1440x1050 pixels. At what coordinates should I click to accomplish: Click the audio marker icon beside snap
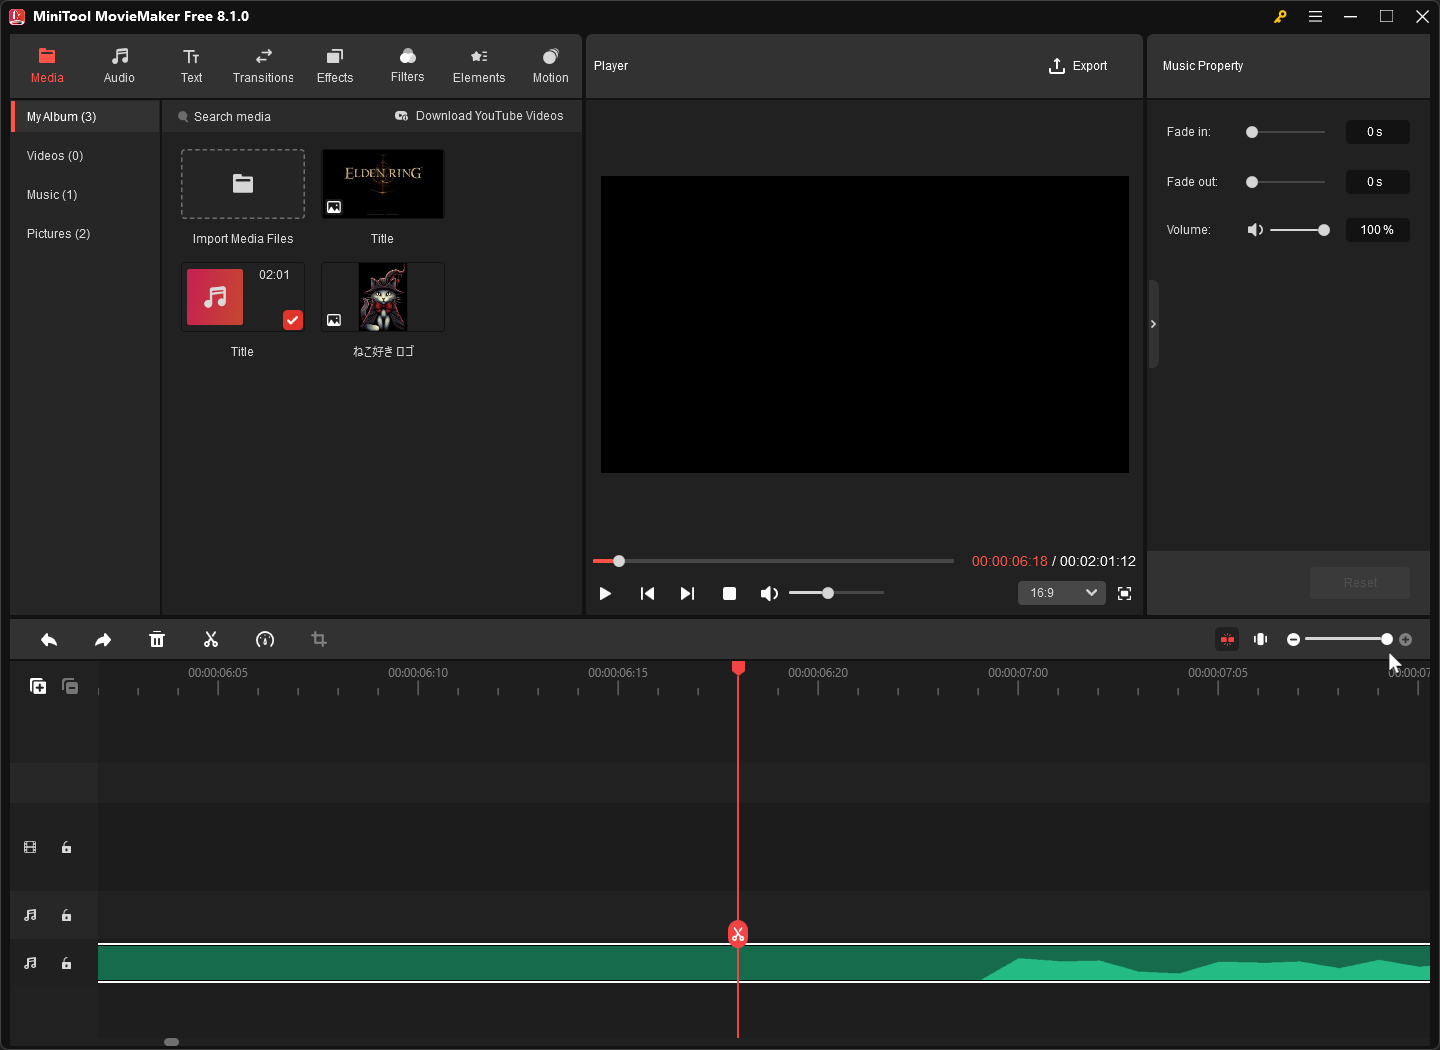[1261, 640]
